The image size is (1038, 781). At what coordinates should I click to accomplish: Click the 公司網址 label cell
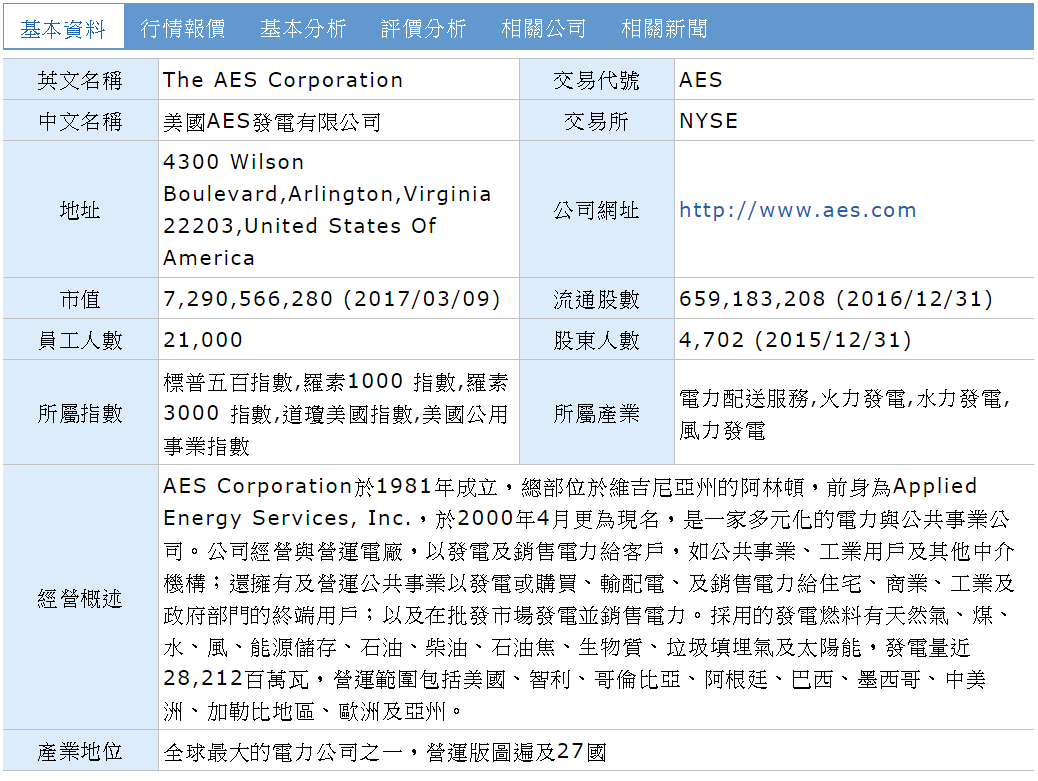pyautogui.click(x=596, y=210)
